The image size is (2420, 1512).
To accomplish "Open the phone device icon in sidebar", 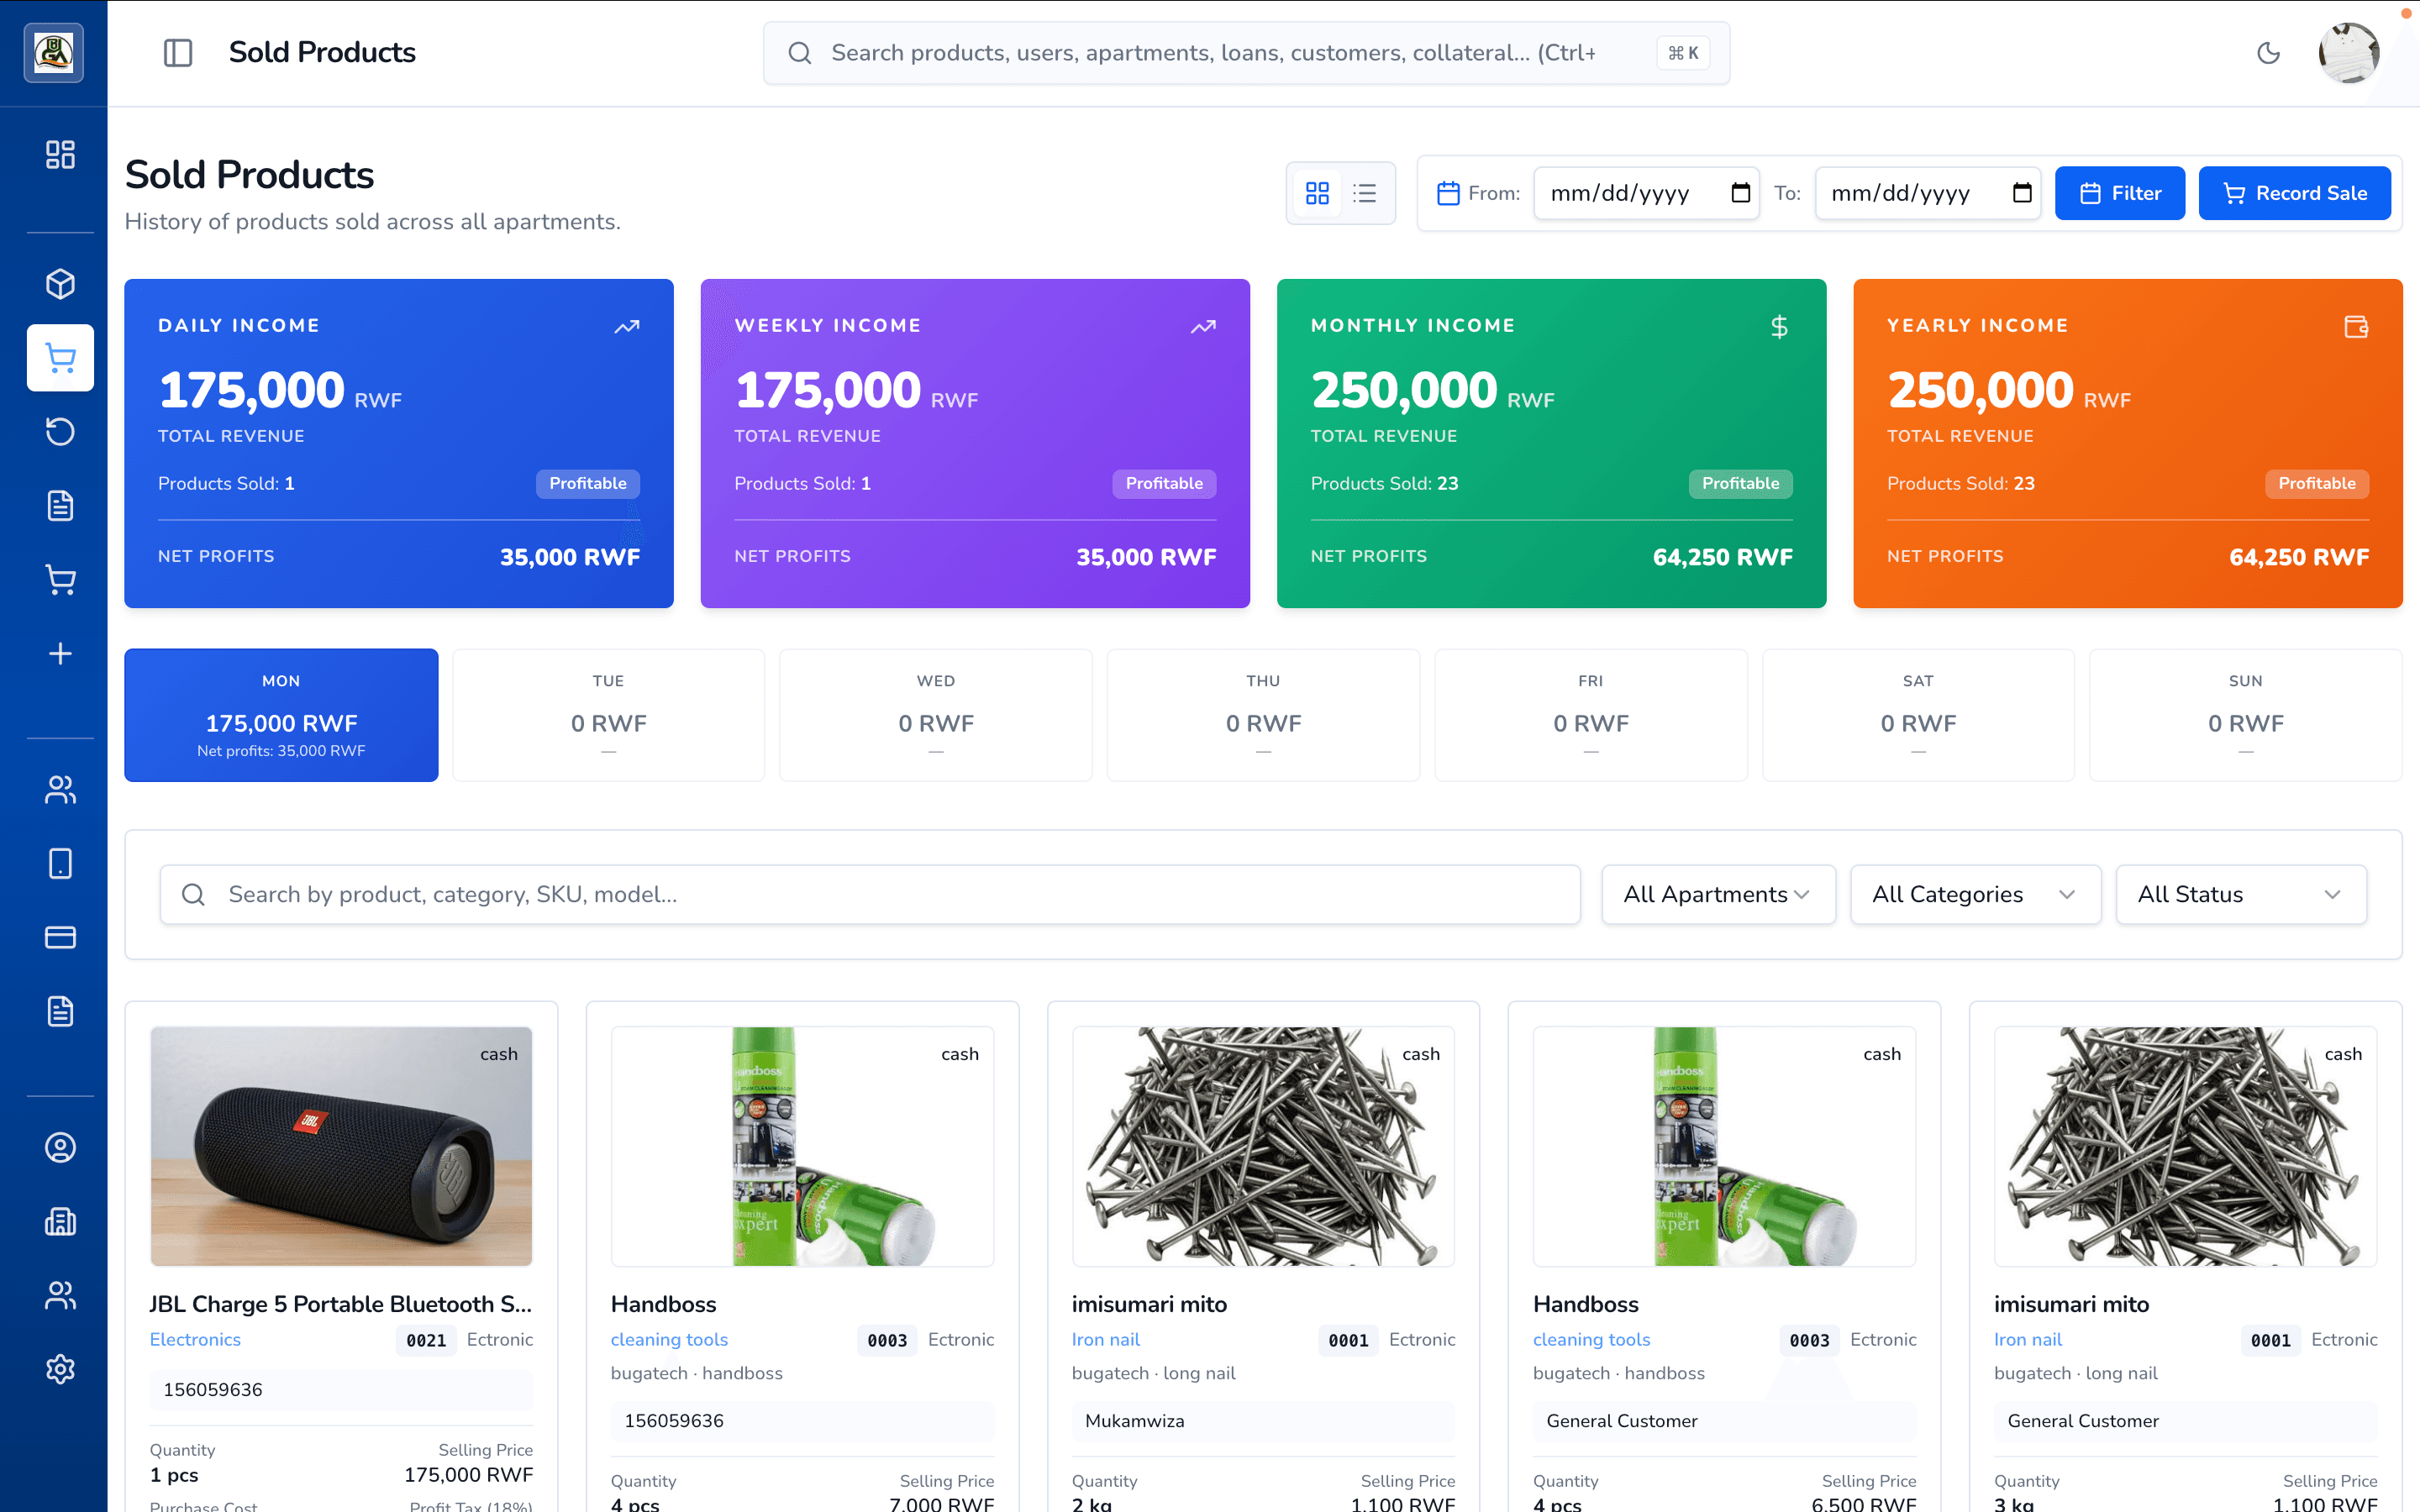I will pyautogui.click(x=60, y=863).
